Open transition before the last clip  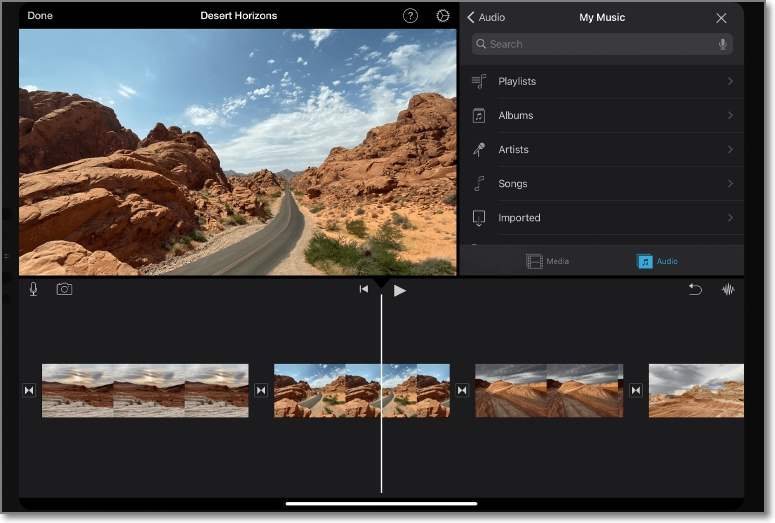point(636,391)
